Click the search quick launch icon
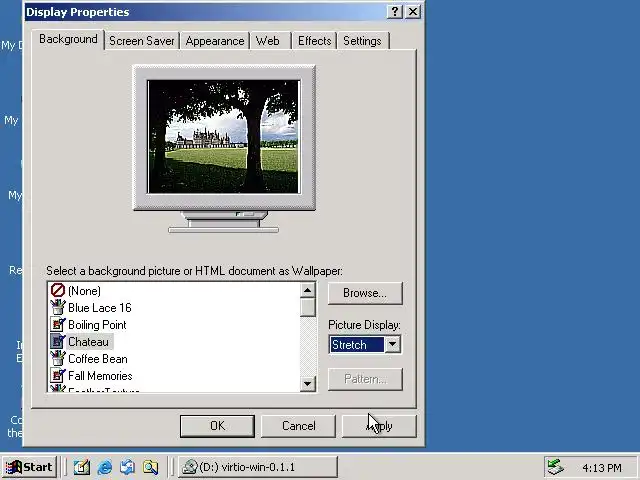Screen dimensions: 640x480 (150, 467)
